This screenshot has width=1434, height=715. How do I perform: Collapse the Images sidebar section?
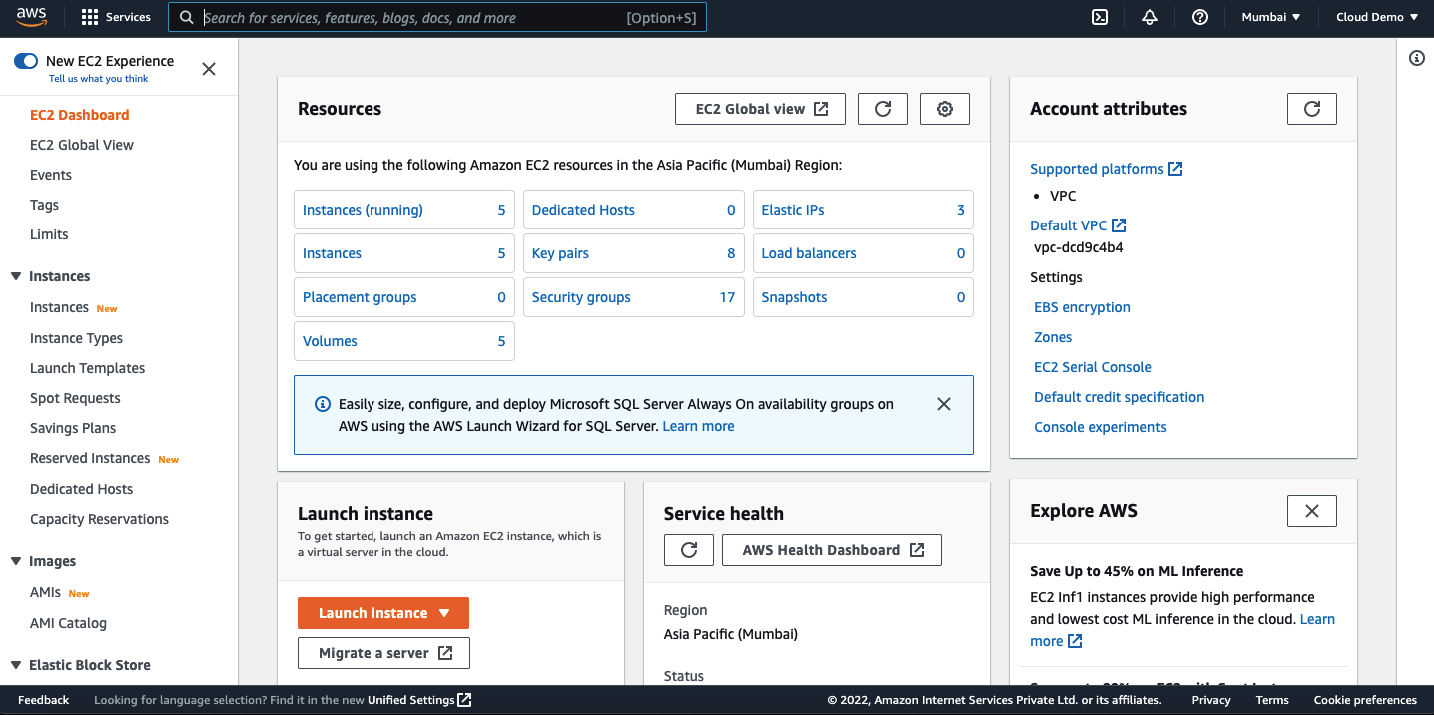click(16, 561)
